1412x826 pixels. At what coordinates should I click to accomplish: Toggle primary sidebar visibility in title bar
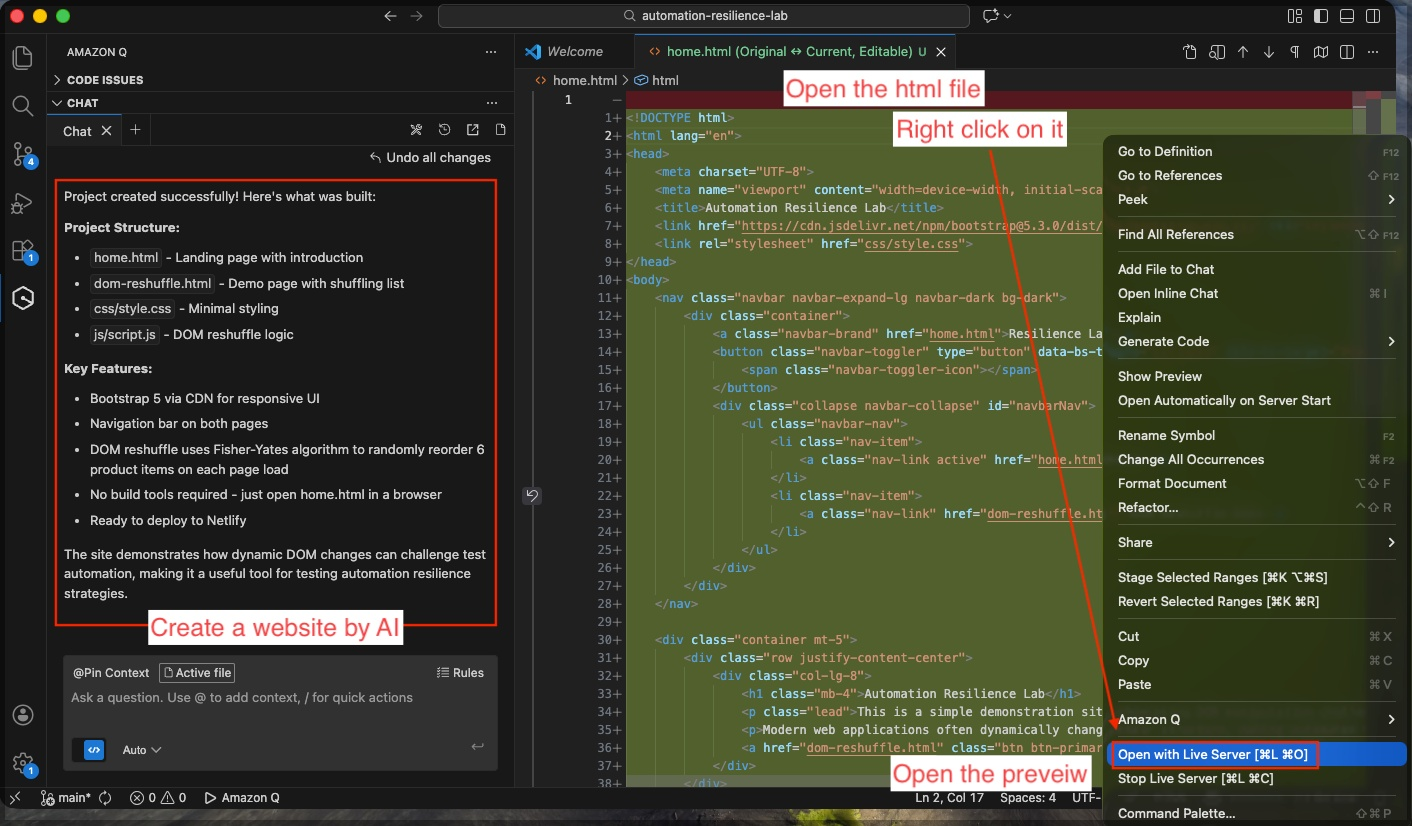(1322, 16)
